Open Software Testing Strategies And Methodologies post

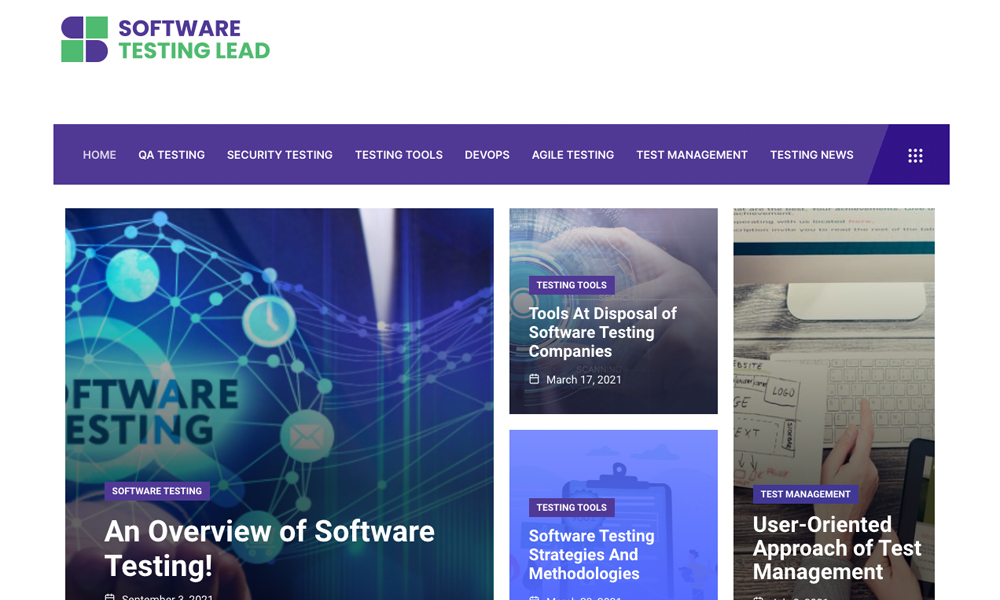[x=591, y=554]
